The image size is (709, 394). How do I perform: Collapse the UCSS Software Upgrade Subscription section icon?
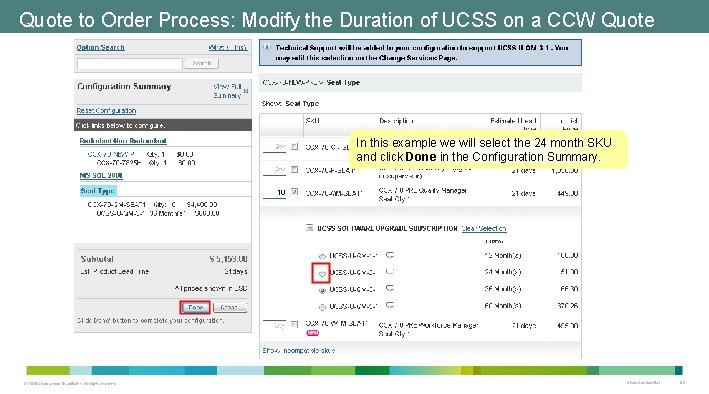[x=309, y=228]
